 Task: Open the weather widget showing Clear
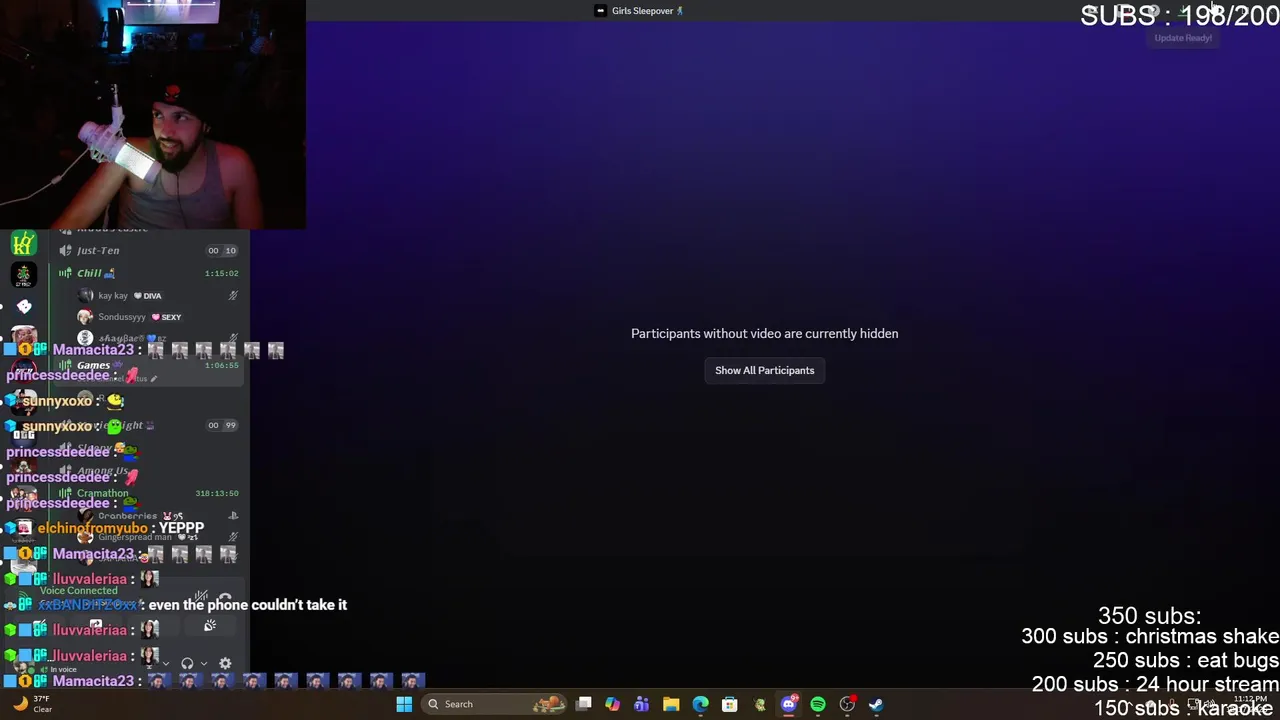pos(32,704)
